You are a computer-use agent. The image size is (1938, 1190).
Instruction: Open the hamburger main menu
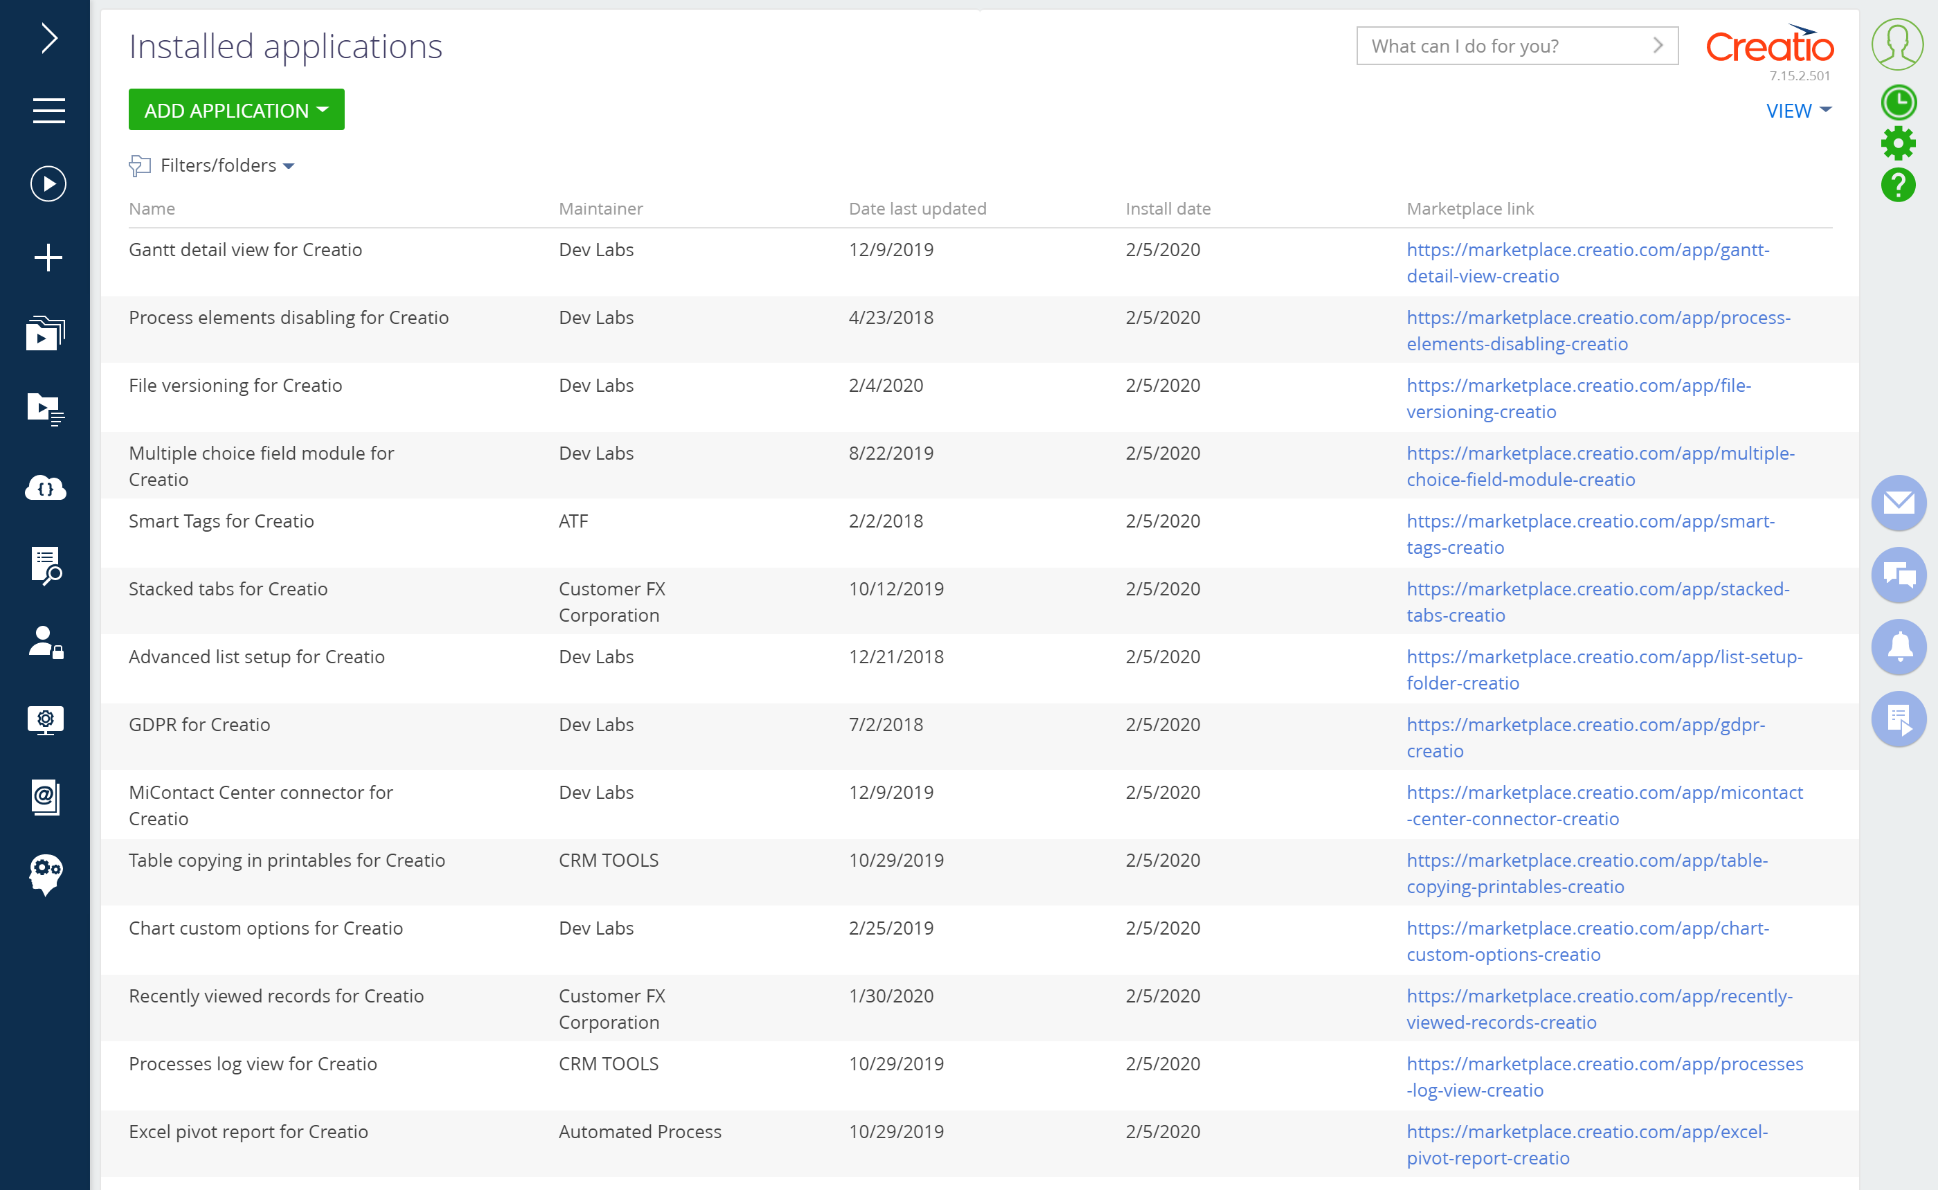[48, 111]
